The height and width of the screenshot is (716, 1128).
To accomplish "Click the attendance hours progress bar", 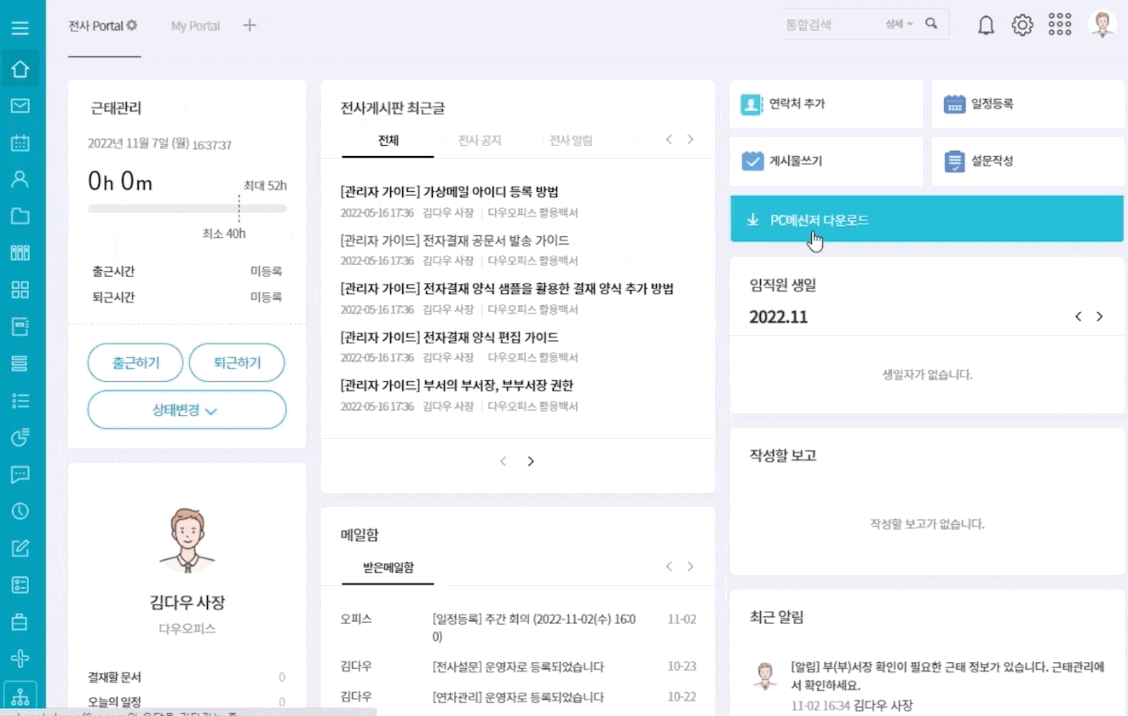I will pyautogui.click(x=187, y=209).
